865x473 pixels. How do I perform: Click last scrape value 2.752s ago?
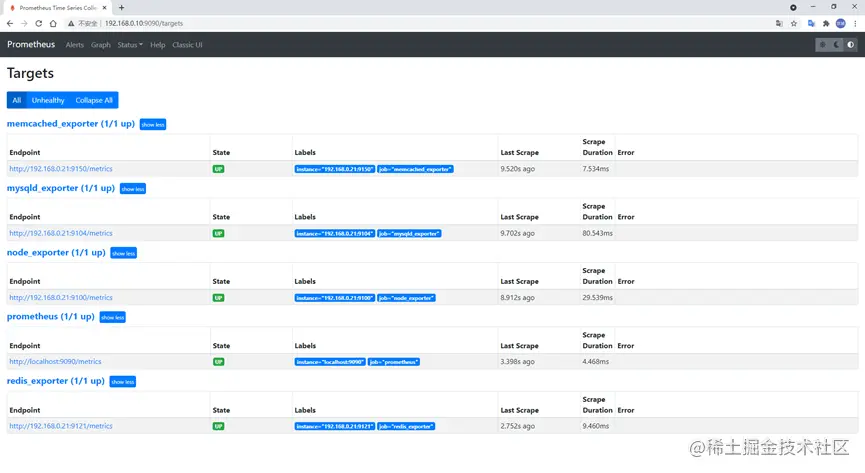click(517, 426)
